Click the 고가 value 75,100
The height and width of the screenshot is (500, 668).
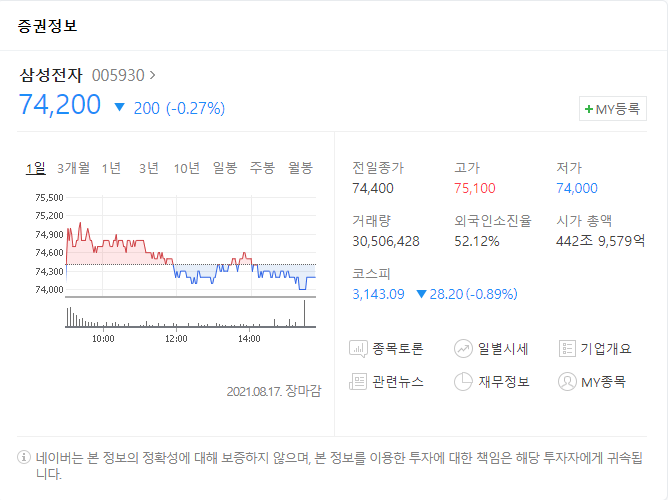click(x=475, y=188)
